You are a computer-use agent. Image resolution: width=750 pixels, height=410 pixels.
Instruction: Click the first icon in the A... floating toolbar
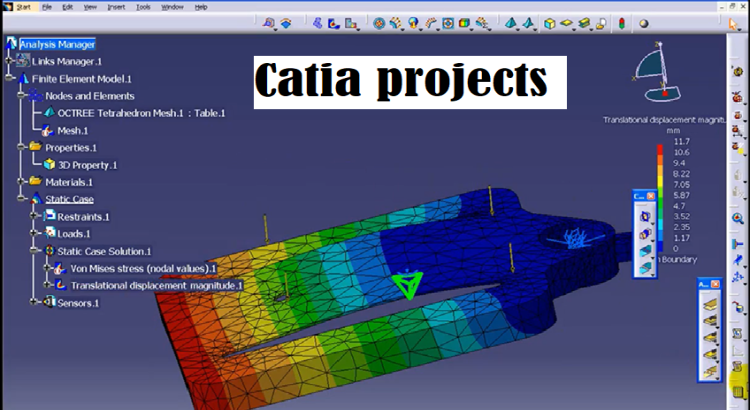pyautogui.click(x=709, y=303)
